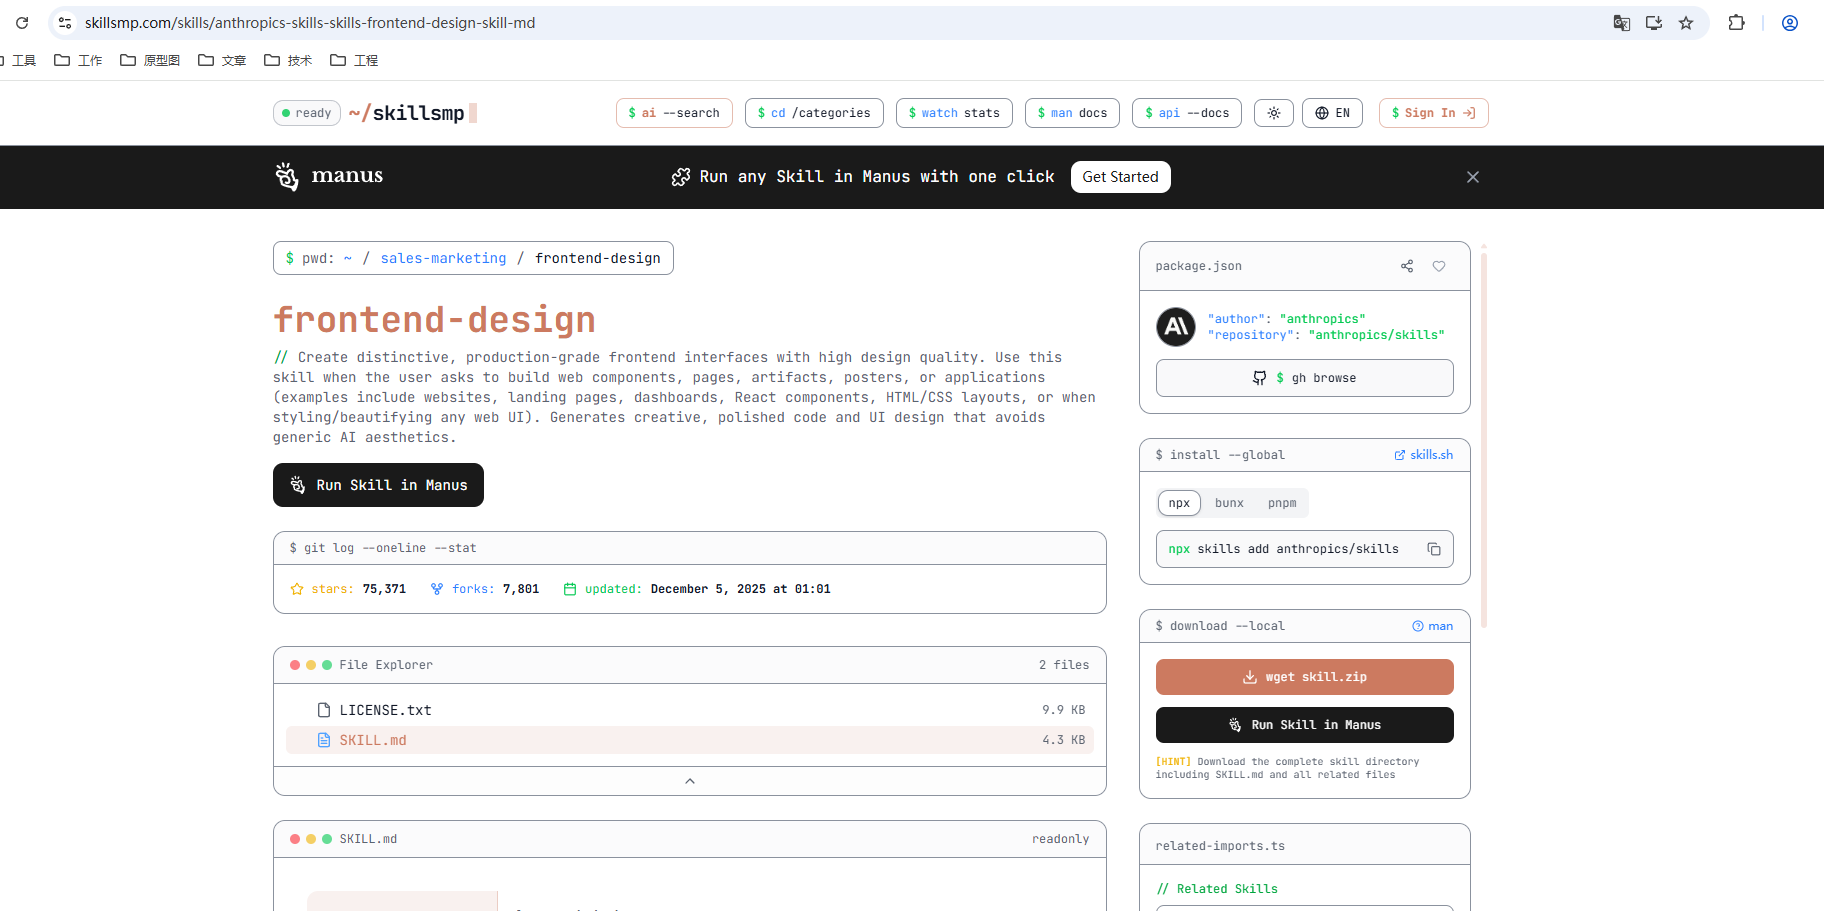1824x911 pixels.
Task: Select the pnpm package manager option
Action: pyautogui.click(x=1282, y=502)
